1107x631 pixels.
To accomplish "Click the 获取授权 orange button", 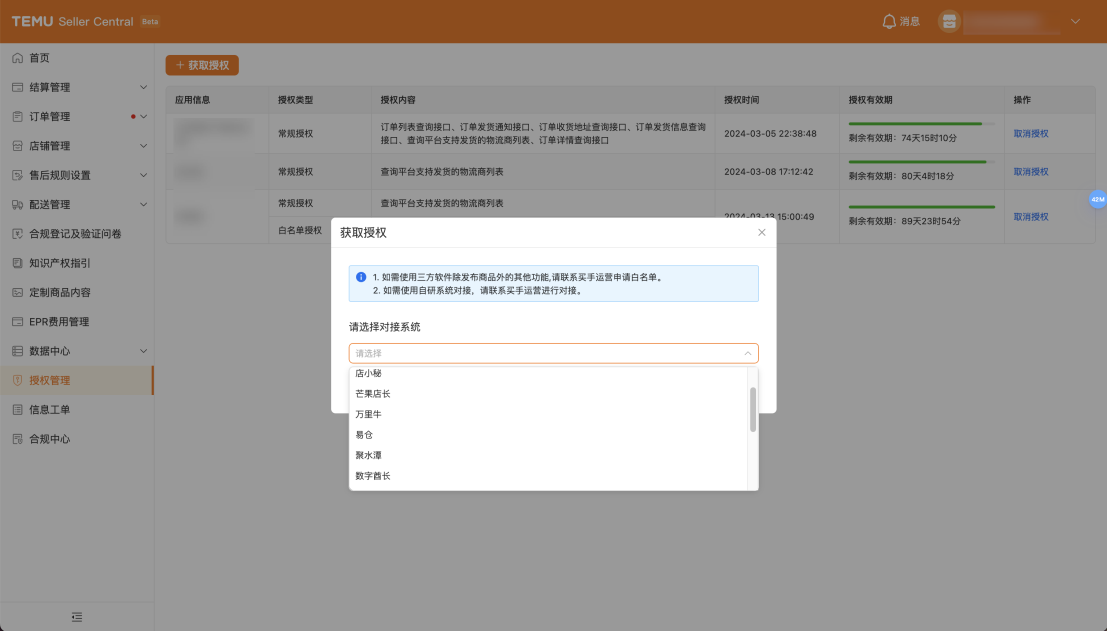I will pos(202,65).
